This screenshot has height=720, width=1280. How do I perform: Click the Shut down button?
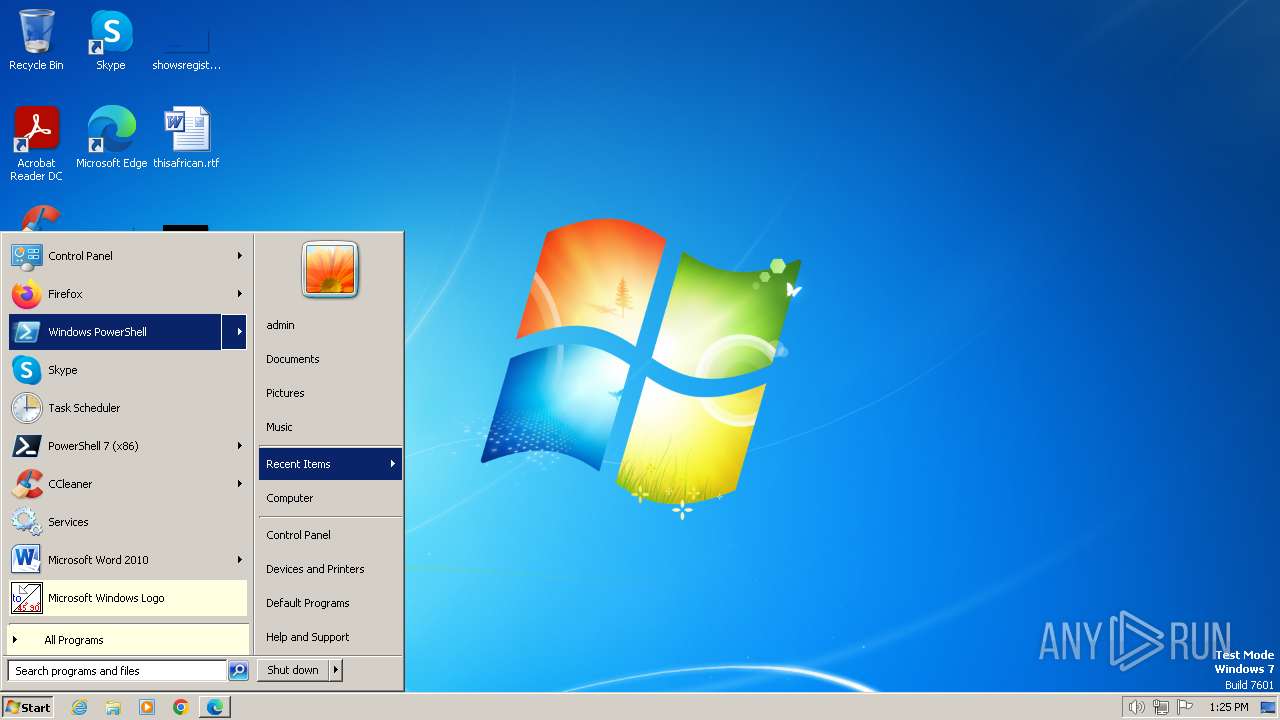pyautogui.click(x=293, y=670)
